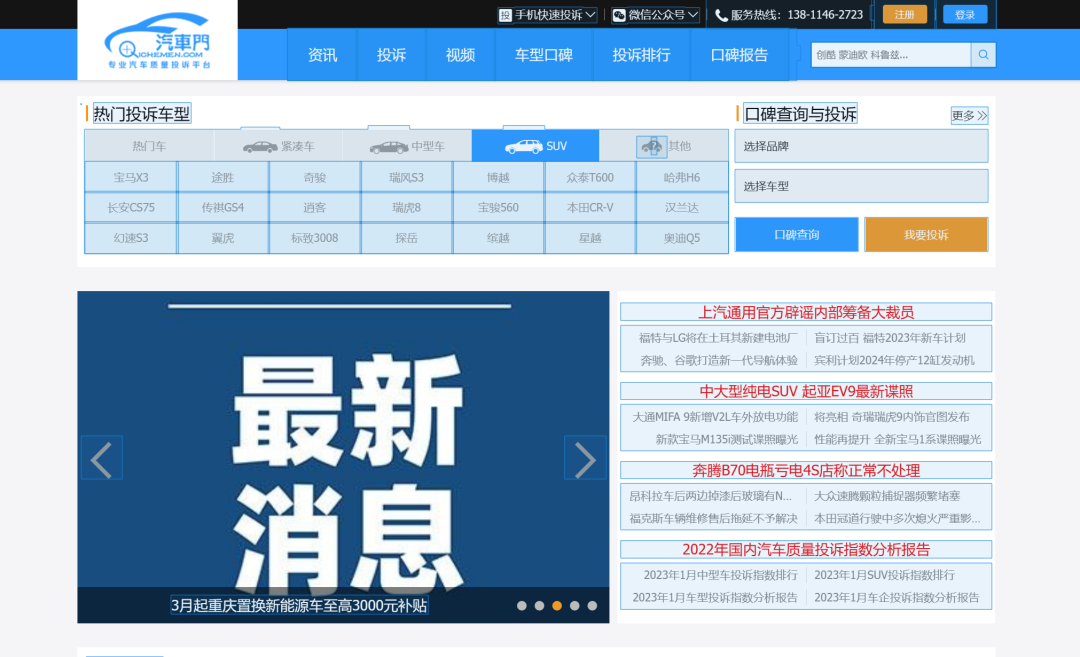The image size is (1080, 657).
Task: Select the third carousel indicator dot
Action: tap(557, 605)
